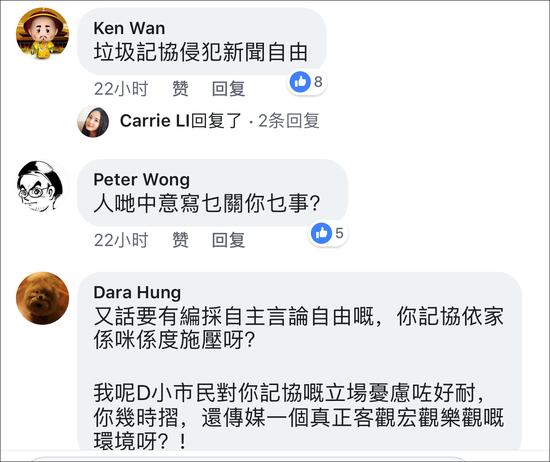
Task: Click Dara Hung's long comment bubble text
Action: point(299,378)
